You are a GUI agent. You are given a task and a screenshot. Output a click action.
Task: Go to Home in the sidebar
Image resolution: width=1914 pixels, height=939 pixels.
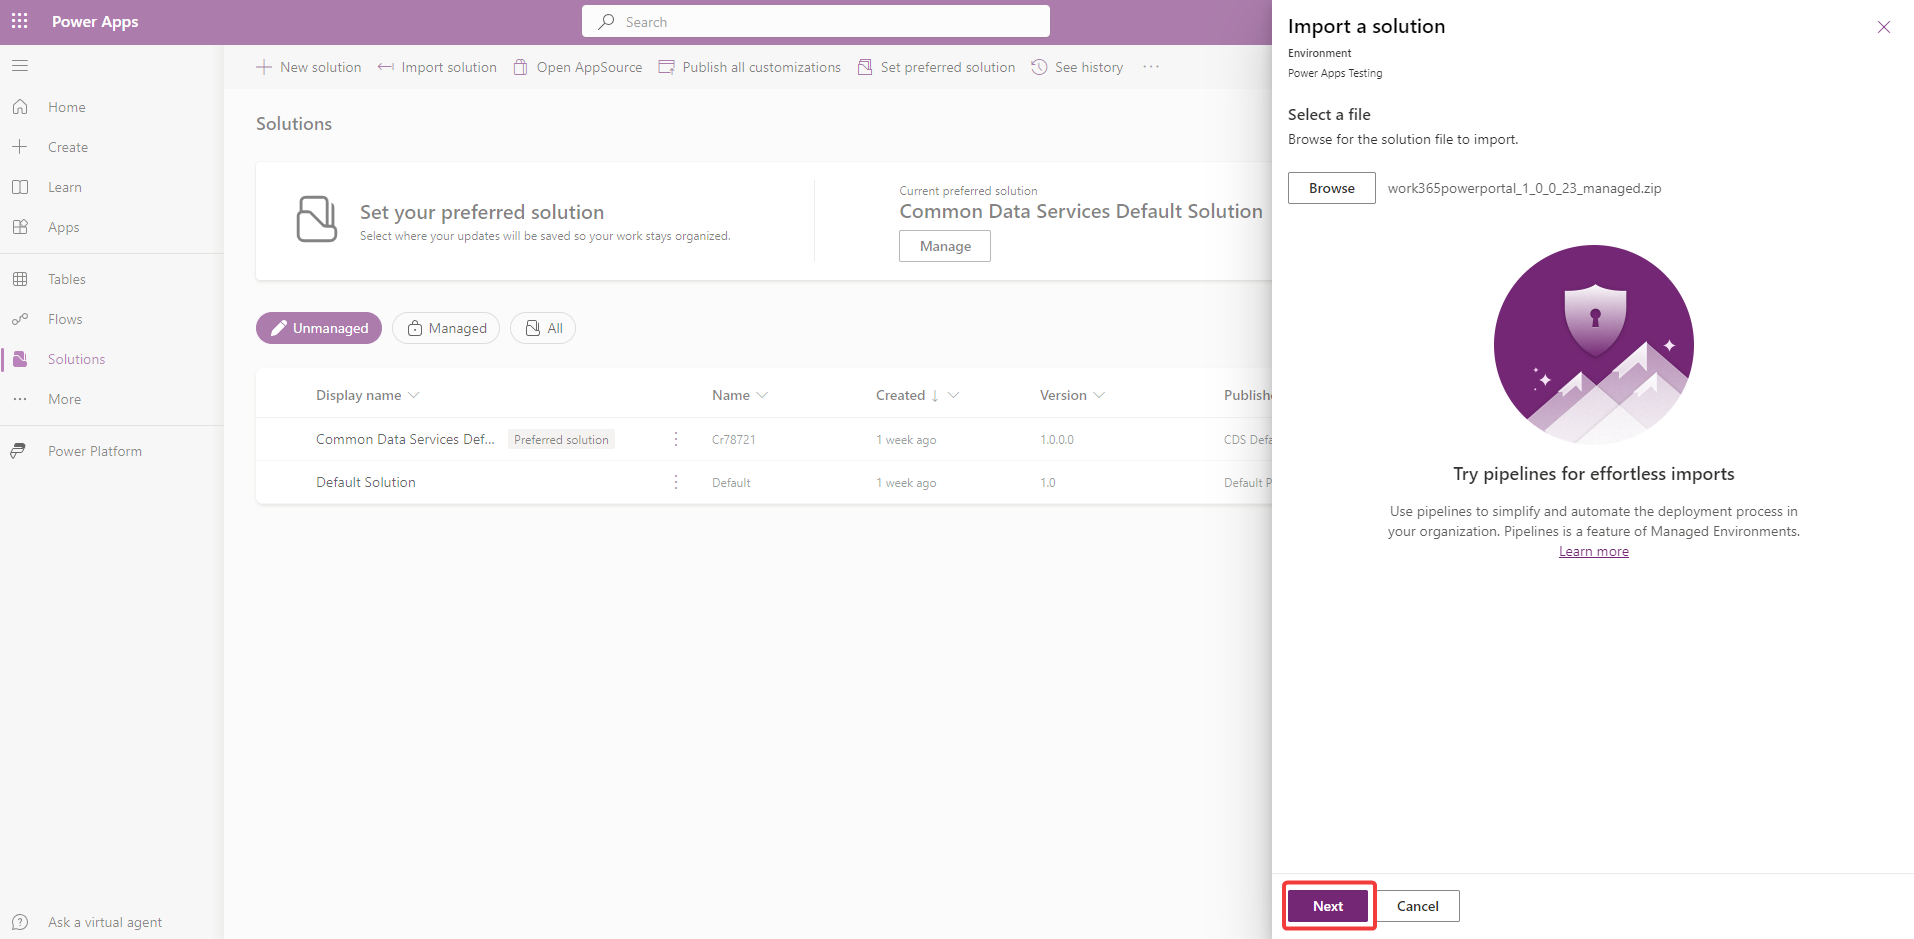(67, 107)
